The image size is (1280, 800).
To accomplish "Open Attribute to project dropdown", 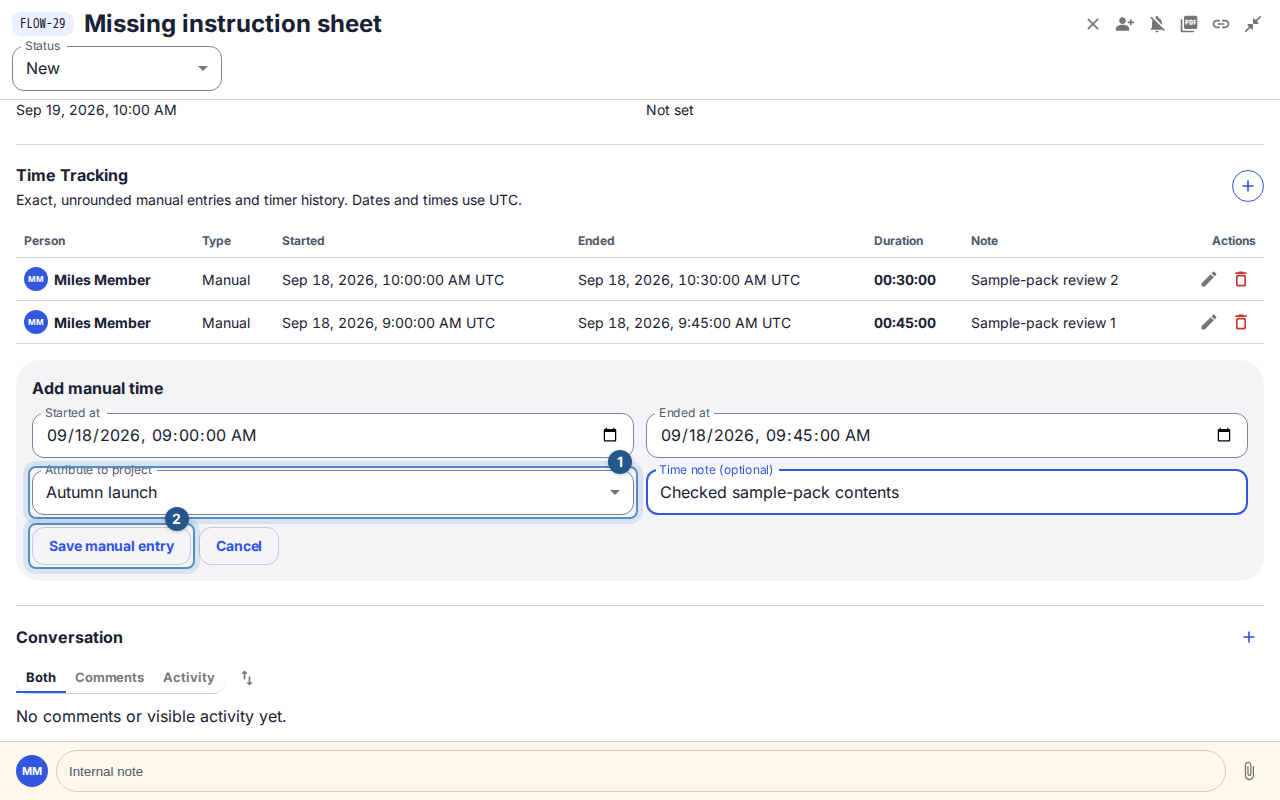I will click(333, 492).
